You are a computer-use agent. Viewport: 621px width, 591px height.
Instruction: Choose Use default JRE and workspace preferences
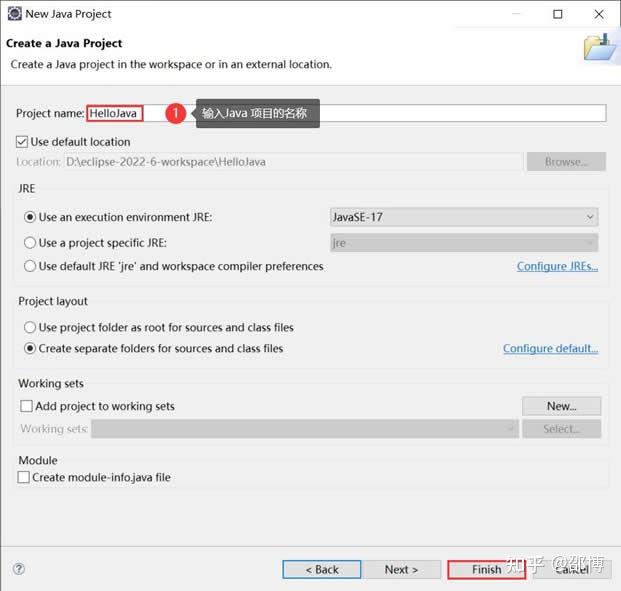coord(30,266)
